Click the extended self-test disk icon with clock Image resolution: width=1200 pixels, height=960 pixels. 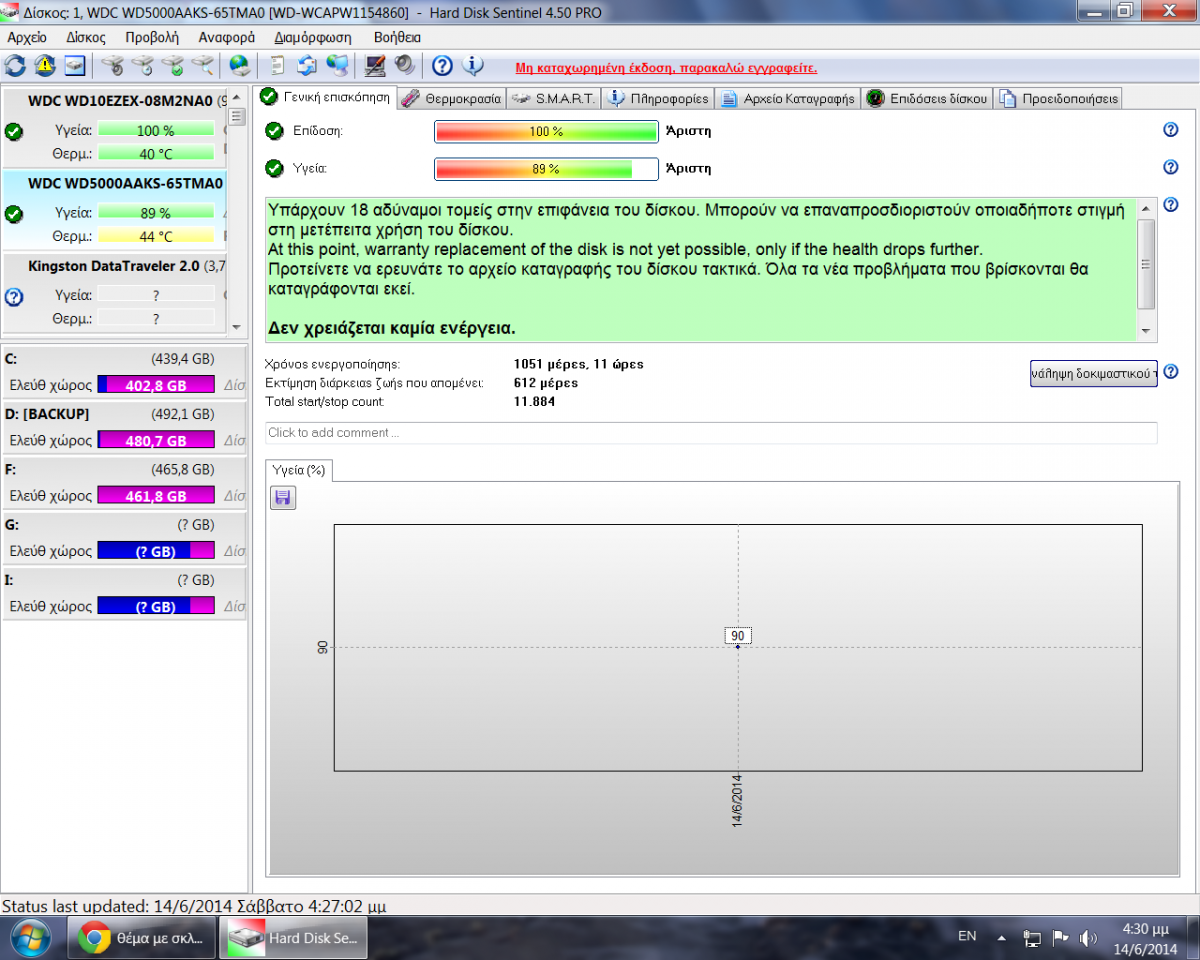coord(143,66)
